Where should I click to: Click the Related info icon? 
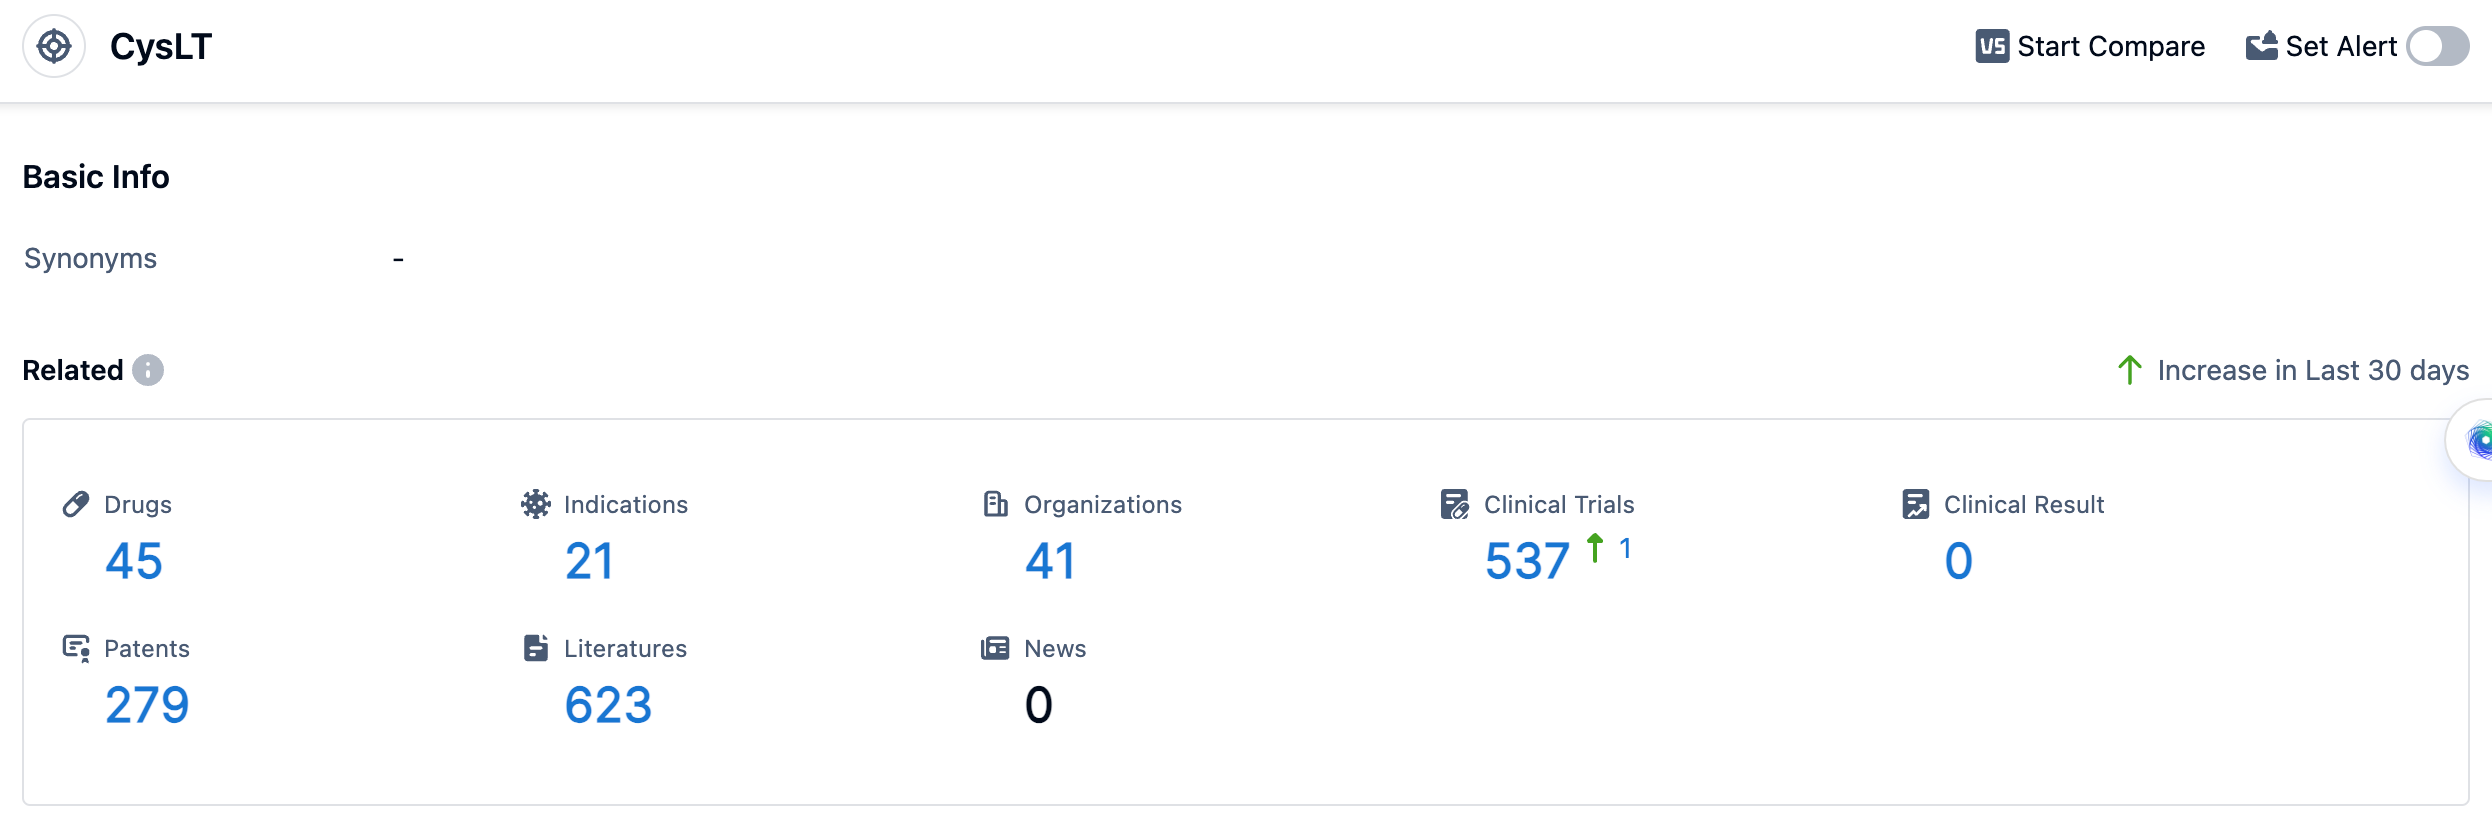[x=148, y=370]
